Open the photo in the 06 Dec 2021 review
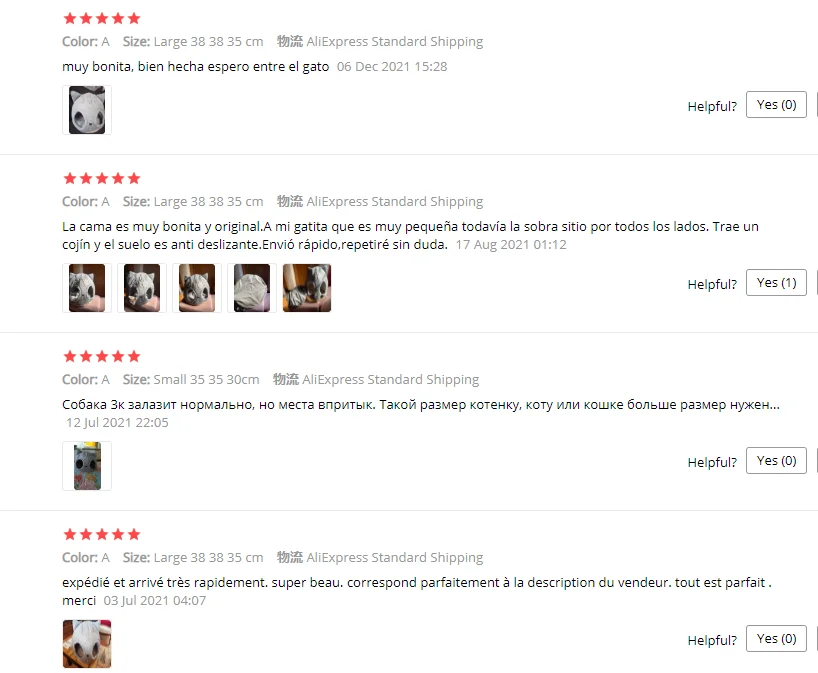The image size is (818, 673). (87, 110)
